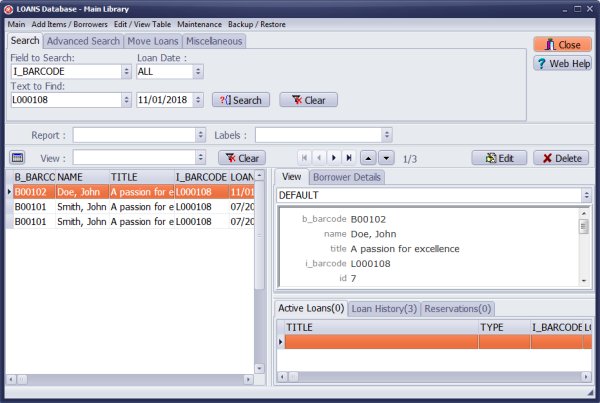Screen dimensions: 600x403
Task: Click TITLE column header in Active Loans
Action: click(x=382, y=327)
